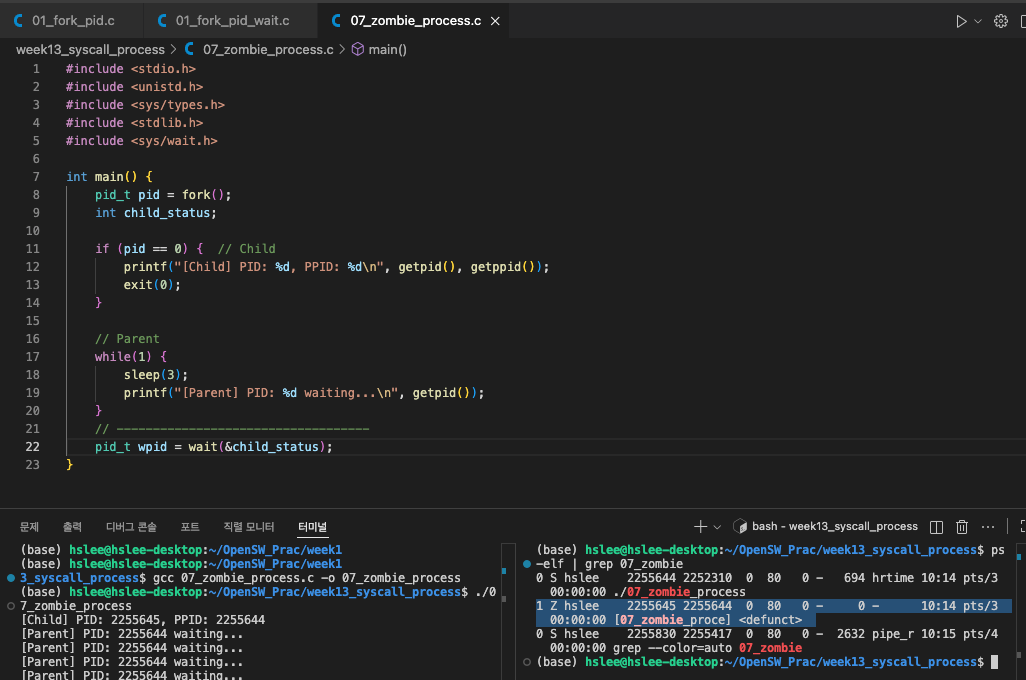Close the 07_zombie_process.c tab
This screenshot has width=1026, height=680.
click(x=495, y=21)
